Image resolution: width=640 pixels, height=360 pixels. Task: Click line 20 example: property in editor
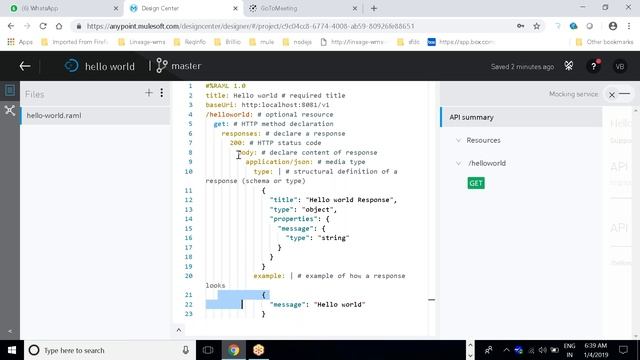click(269, 276)
